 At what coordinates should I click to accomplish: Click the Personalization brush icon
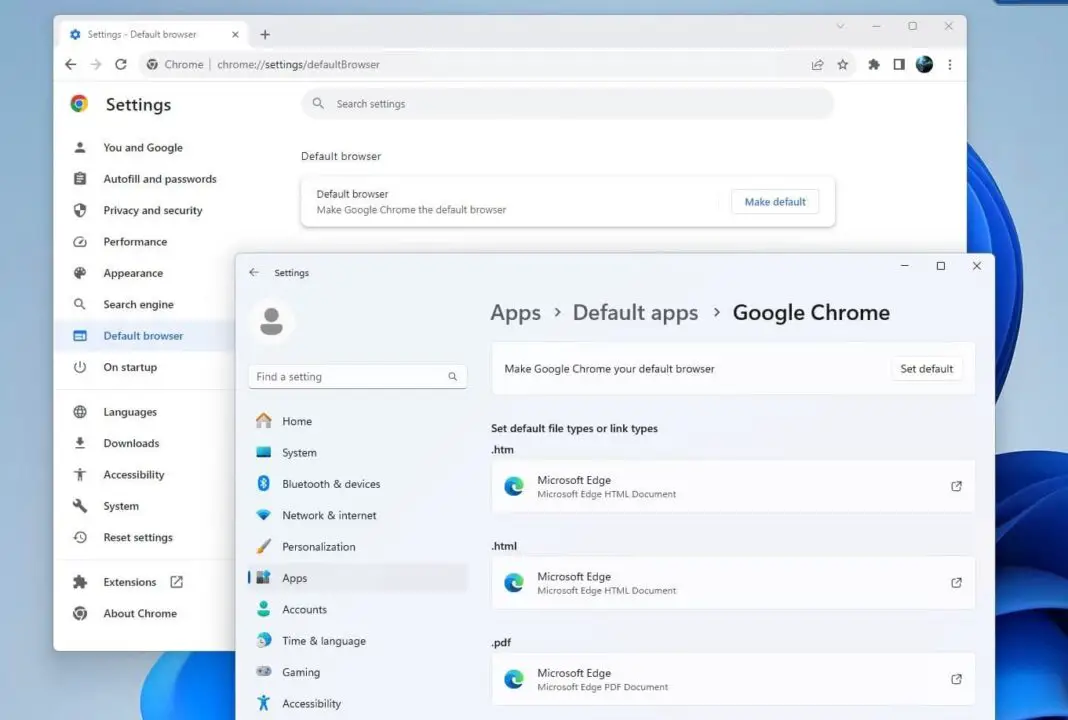click(263, 546)
